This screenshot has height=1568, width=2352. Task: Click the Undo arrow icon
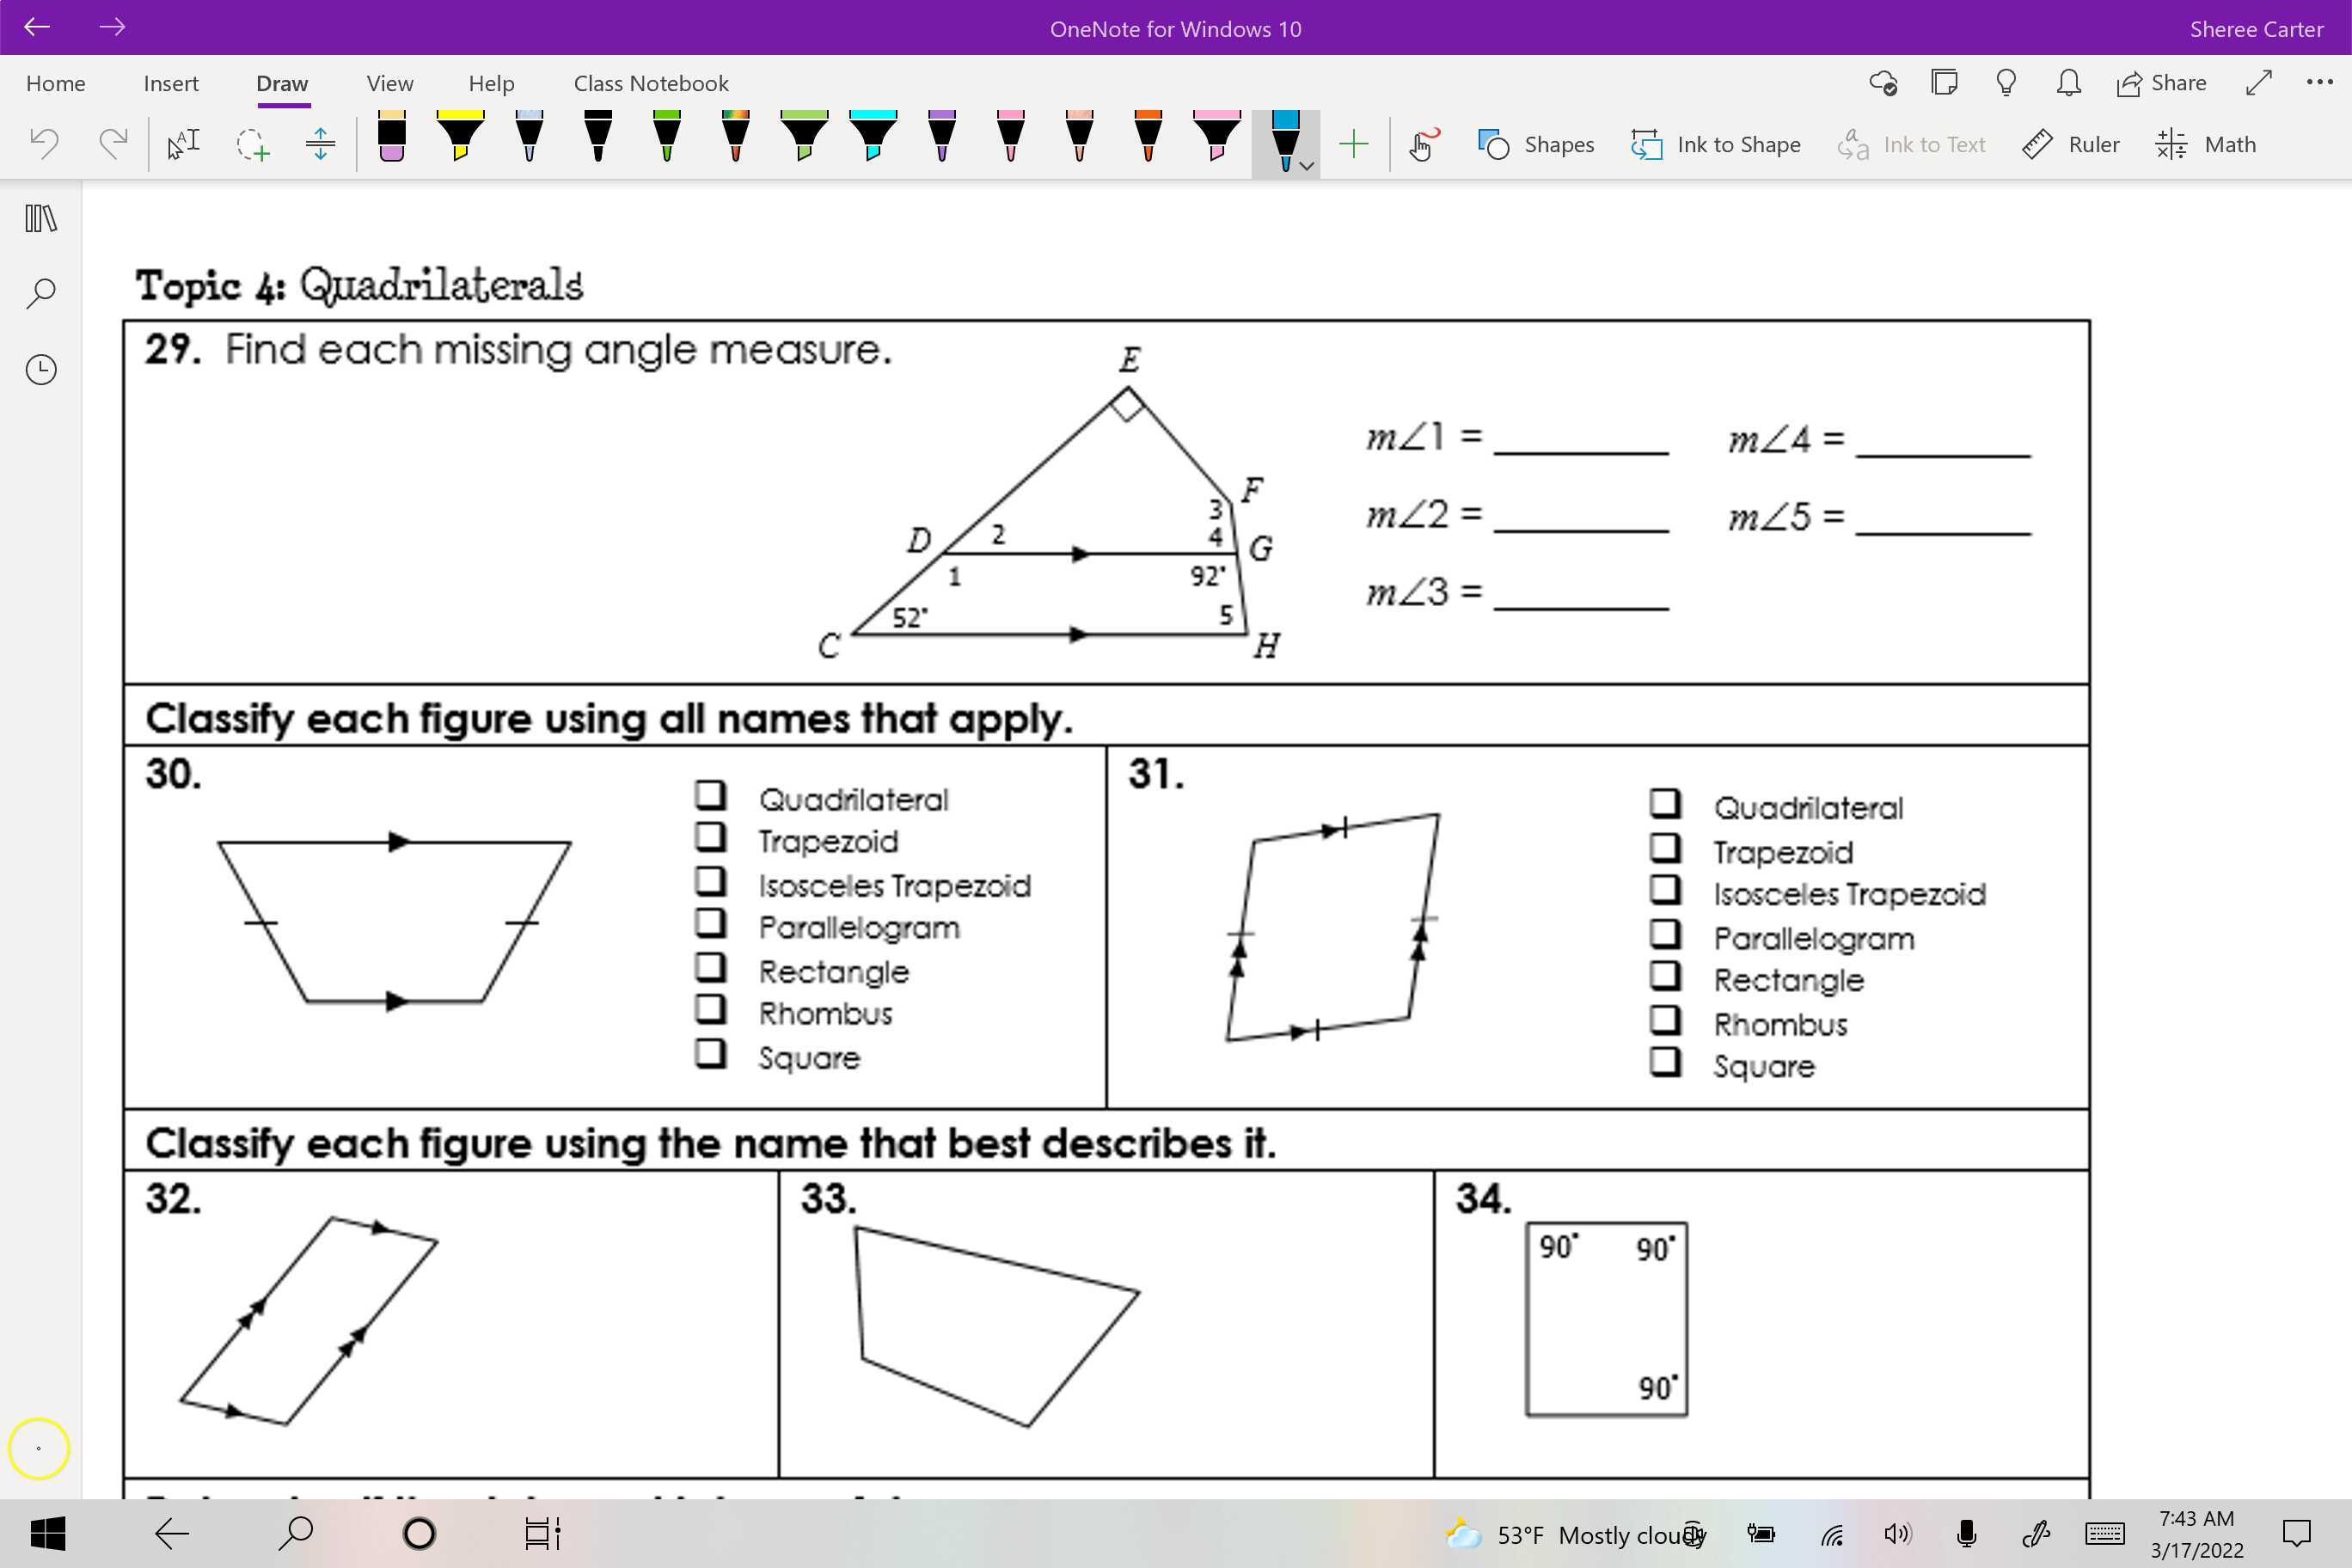click(x=44, y=144)
